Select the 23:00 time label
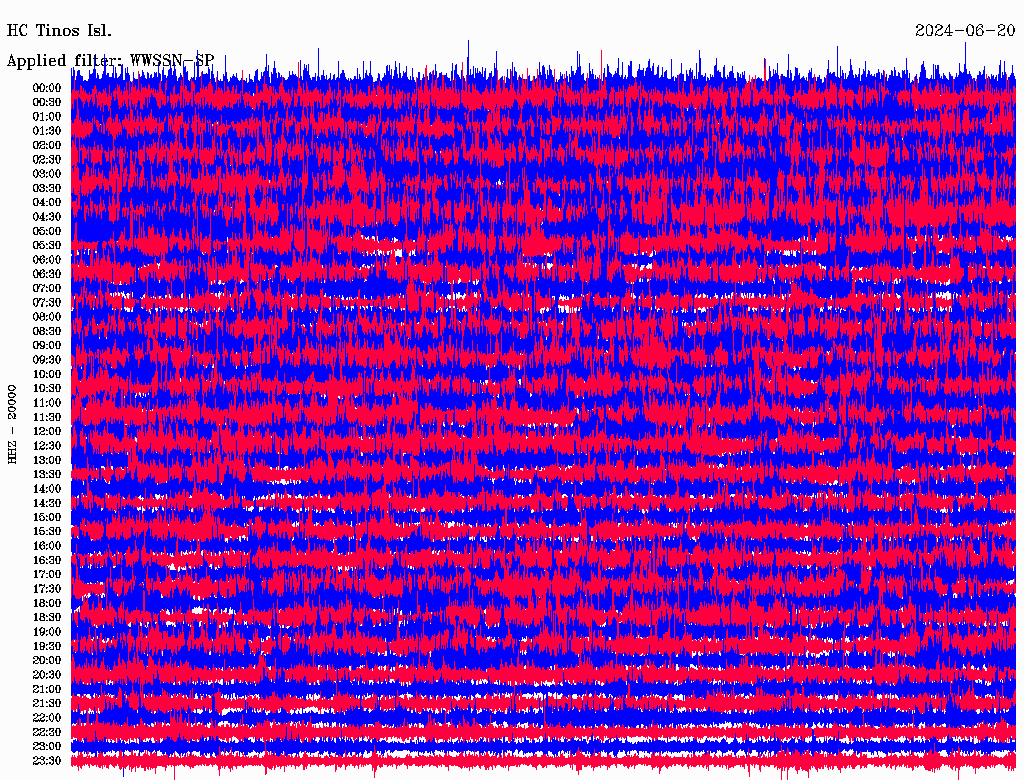The height and width of the screenshot is (780, 1024). point(47,747)
